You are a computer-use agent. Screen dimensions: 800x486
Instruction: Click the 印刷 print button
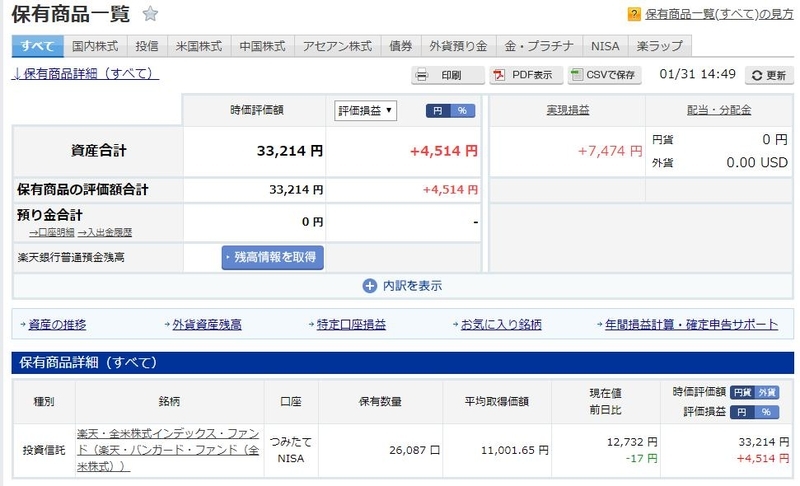click(448, 75)
